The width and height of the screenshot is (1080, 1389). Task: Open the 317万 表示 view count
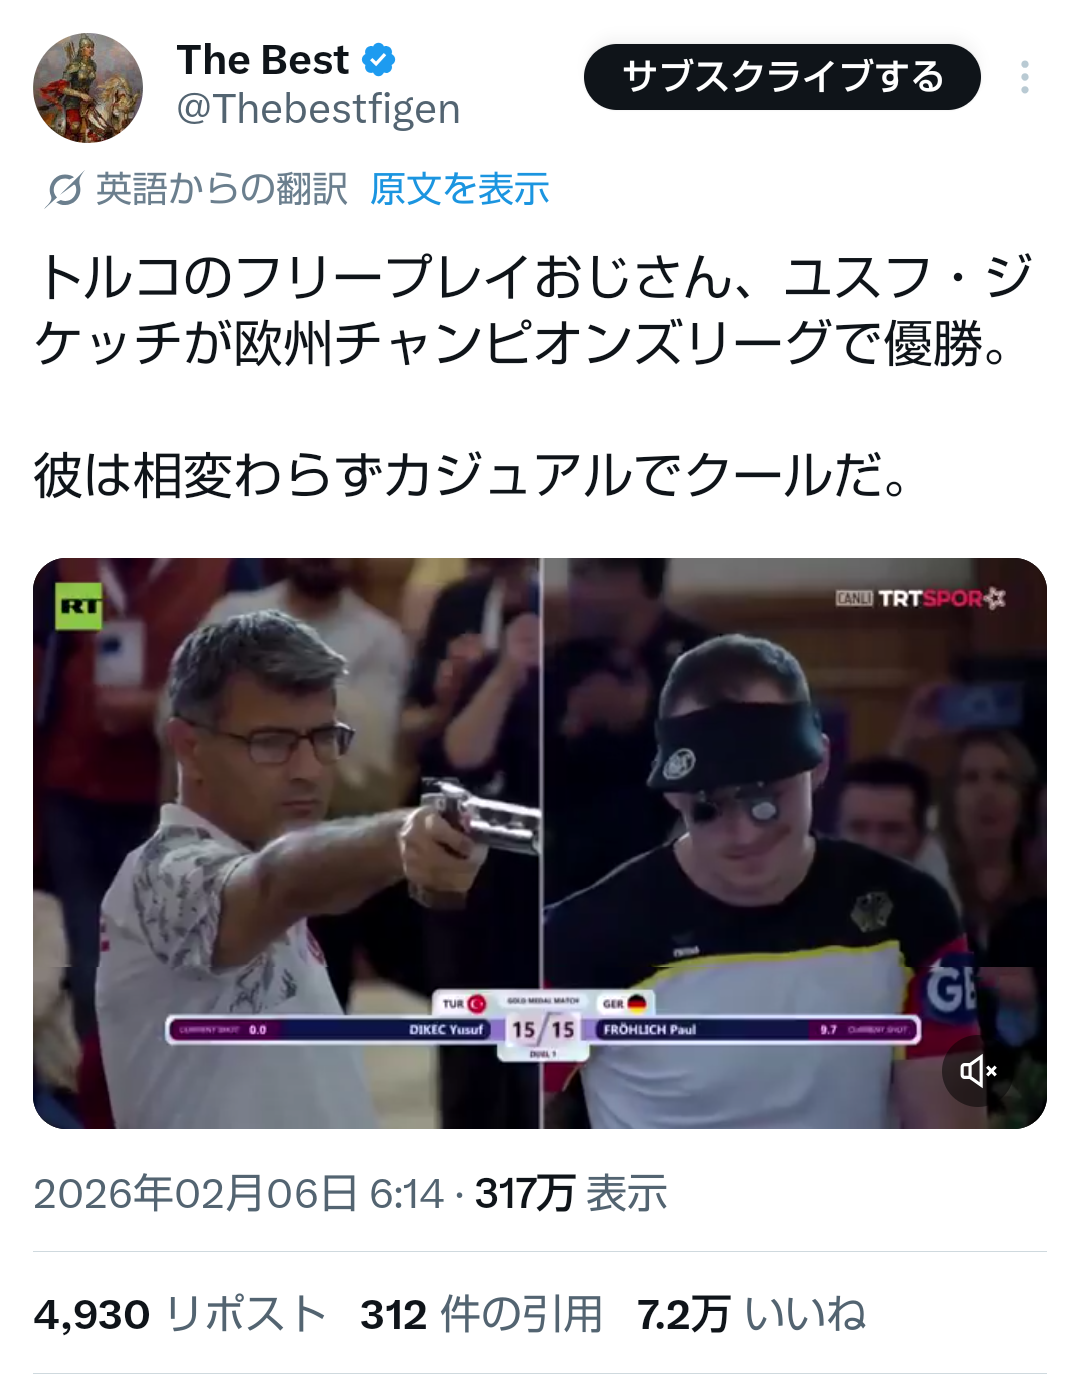pos(571,1193)
